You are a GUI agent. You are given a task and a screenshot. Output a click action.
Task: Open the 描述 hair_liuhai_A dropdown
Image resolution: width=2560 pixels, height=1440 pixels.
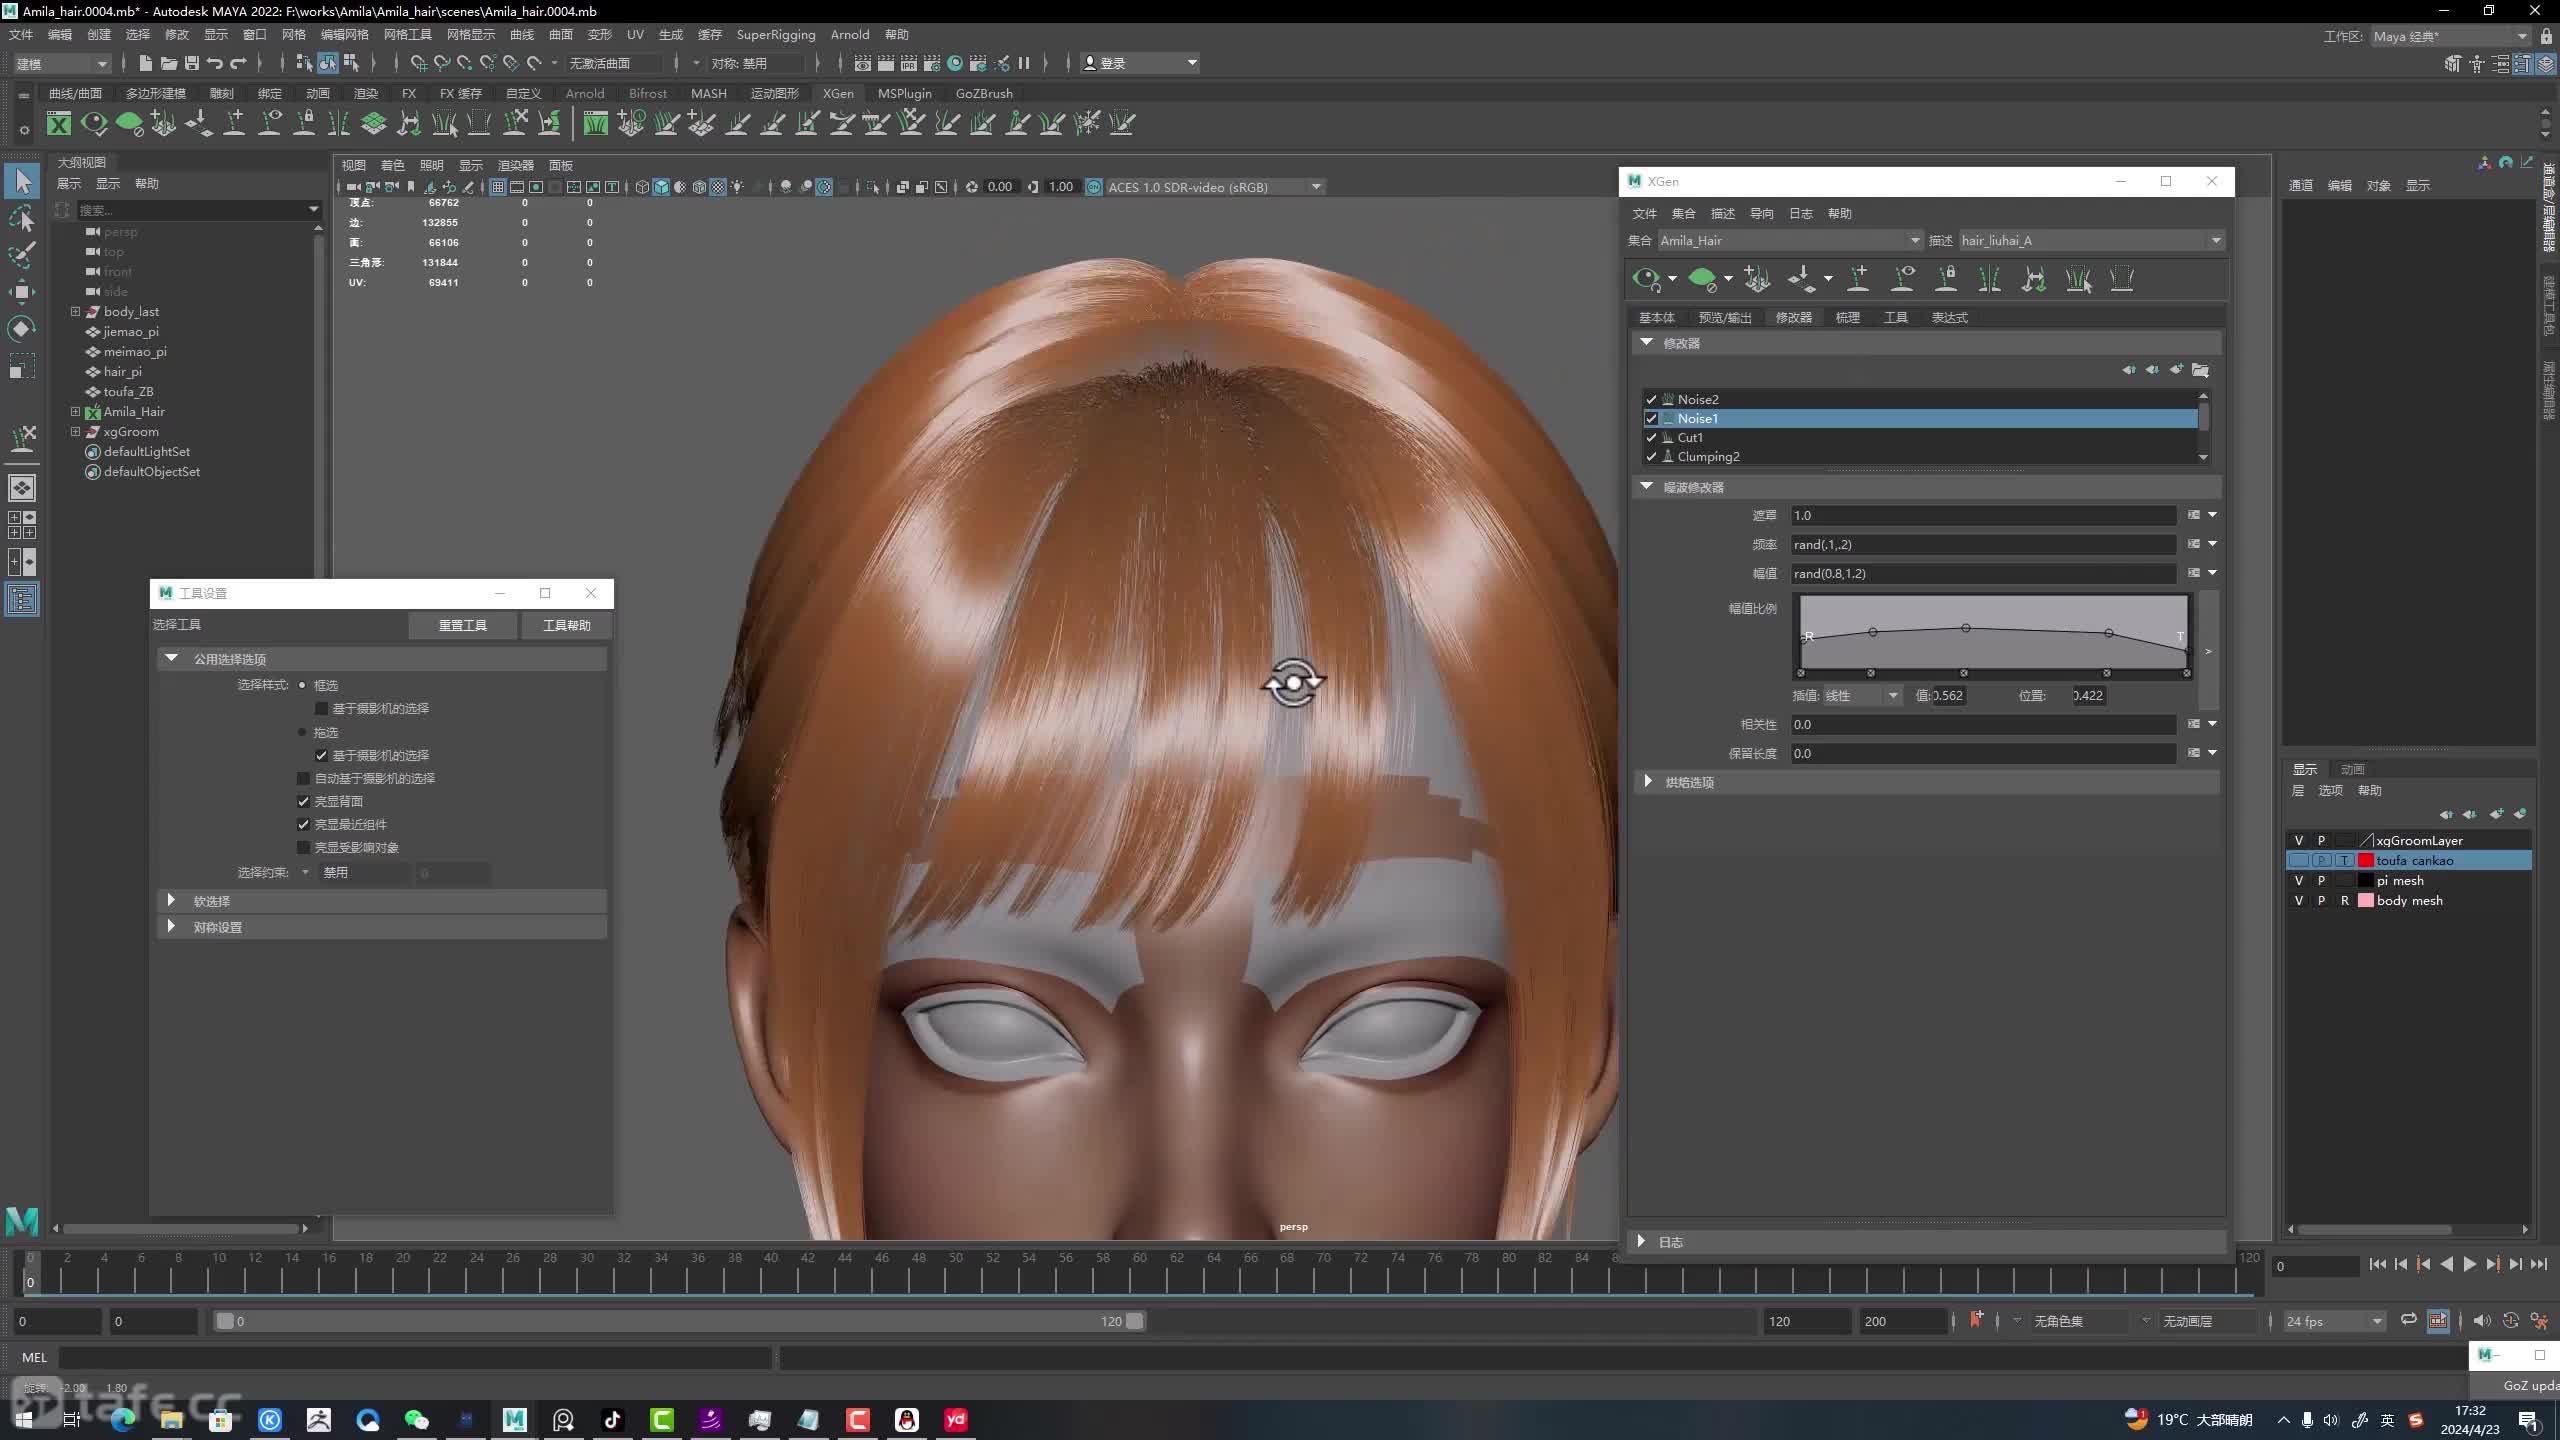(x=2090, y=240)
